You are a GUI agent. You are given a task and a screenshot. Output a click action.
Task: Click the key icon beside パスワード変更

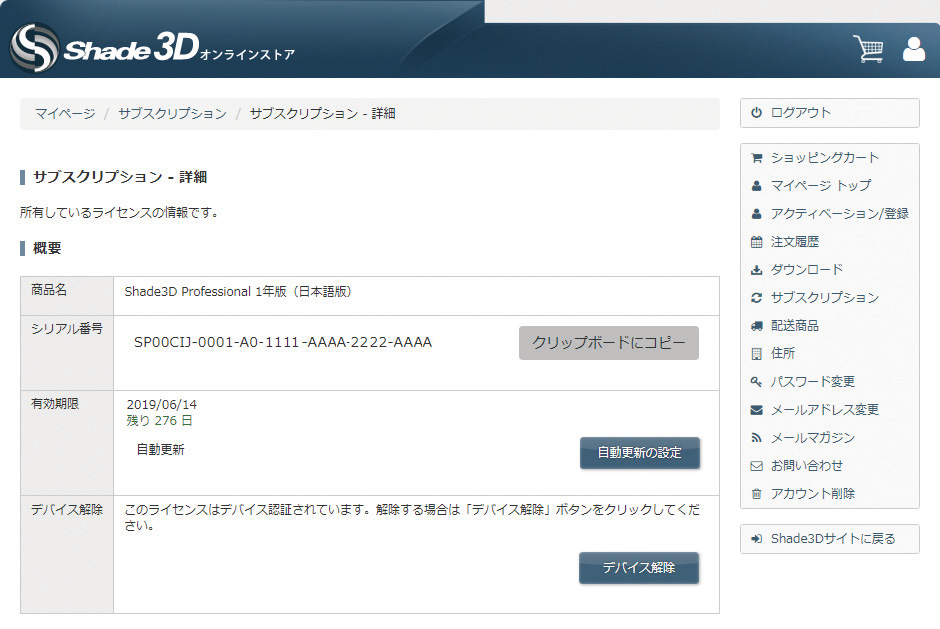click(x=757, y=382)
